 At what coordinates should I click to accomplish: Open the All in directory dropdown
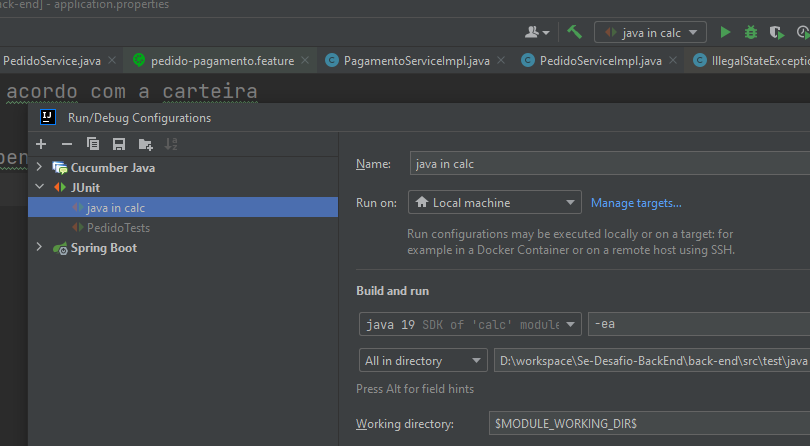coord(423,361)
